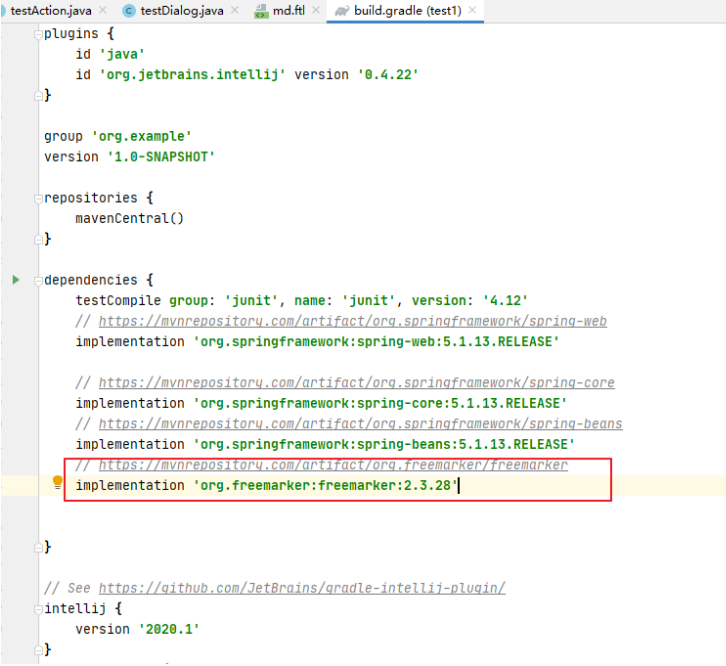Click fold end marker of intellij block
Image resolution: width=726 pixels, height=666 pixels.
(38, 650)
